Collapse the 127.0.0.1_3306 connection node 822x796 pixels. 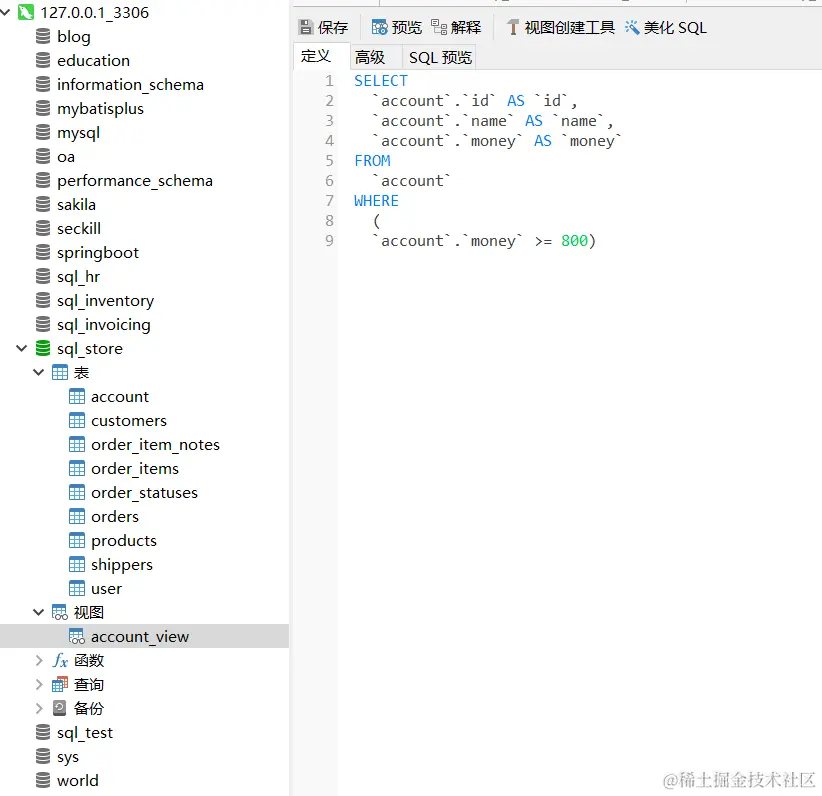5,12
